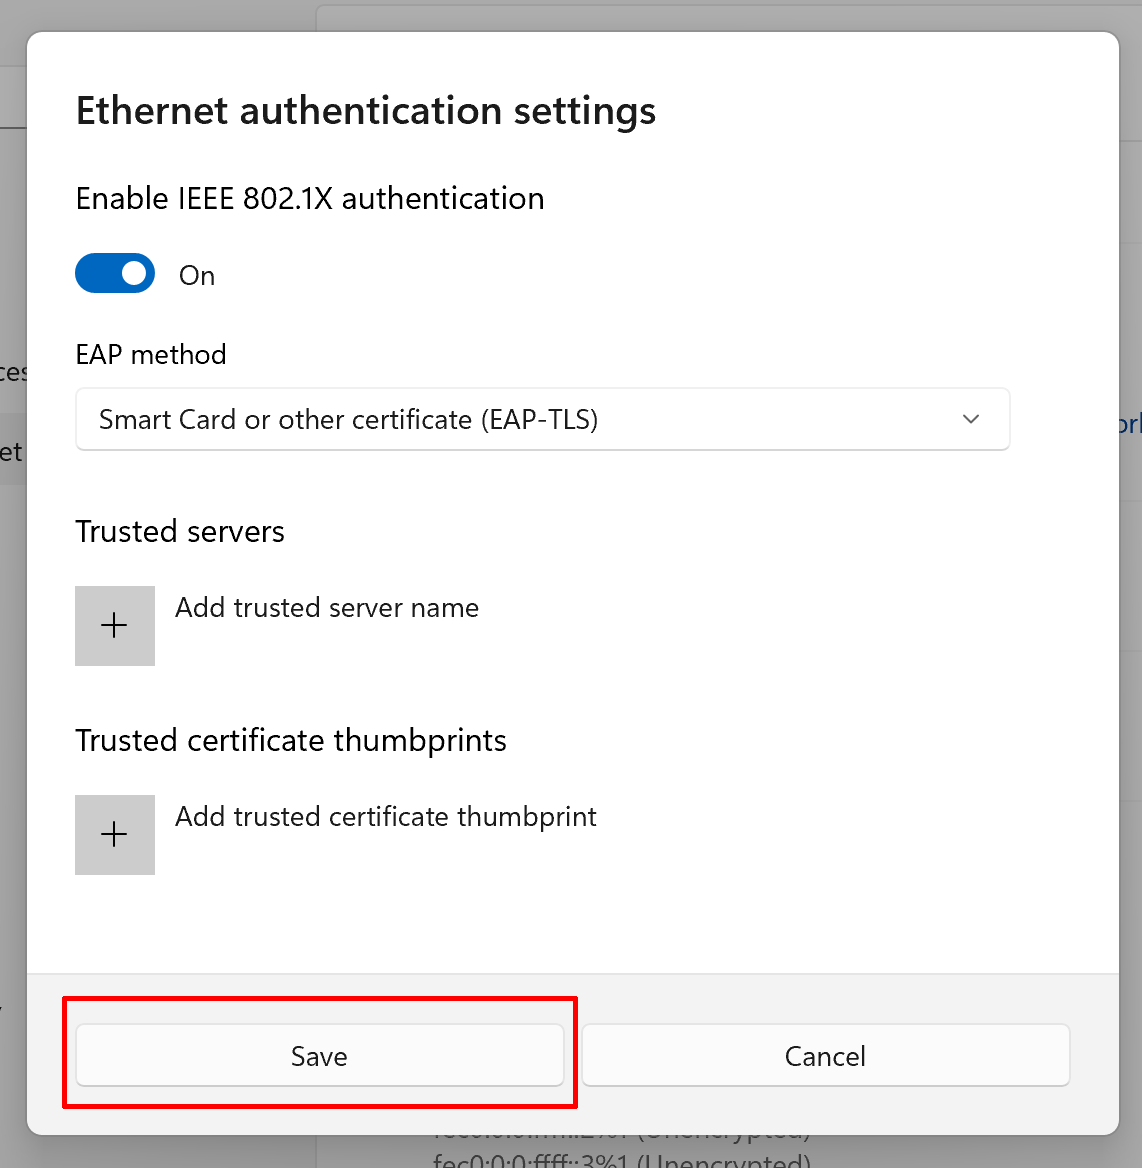Click 'Add trusted certificate thumbprint' text
The width and height of the screenshot is (1142, 1168).
tap(386, 817)
